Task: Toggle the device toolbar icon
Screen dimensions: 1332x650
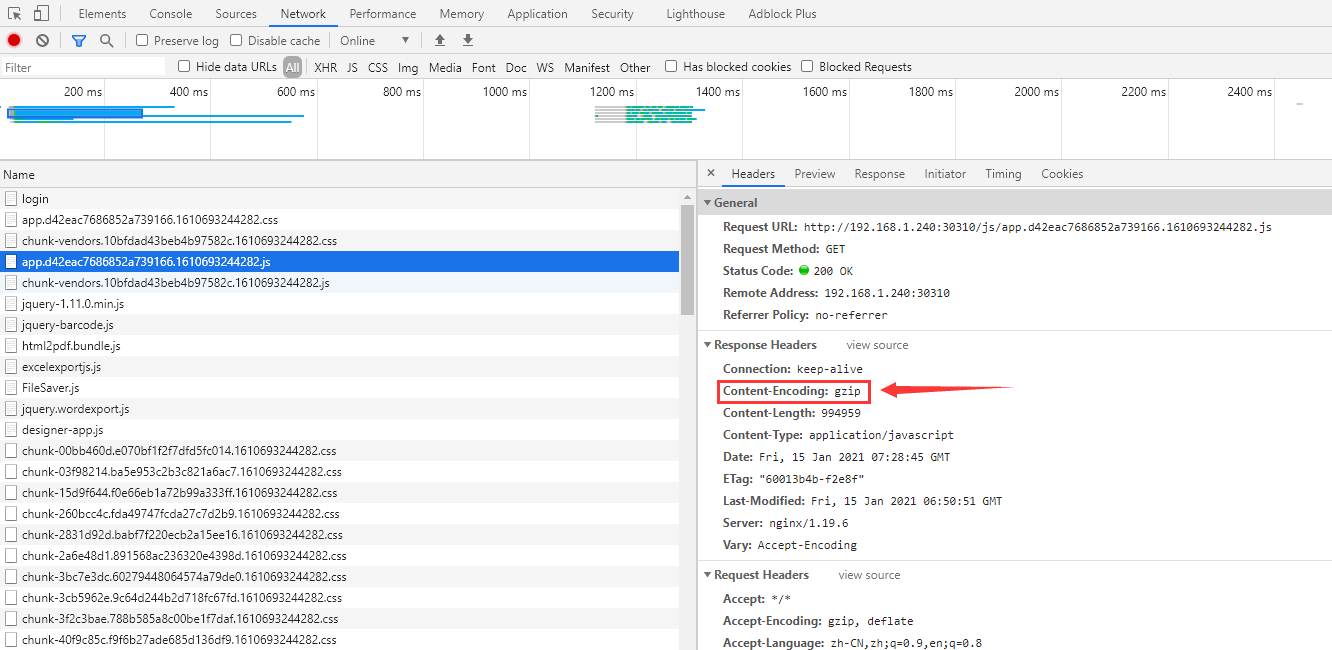Action: (x=41, y=14)
